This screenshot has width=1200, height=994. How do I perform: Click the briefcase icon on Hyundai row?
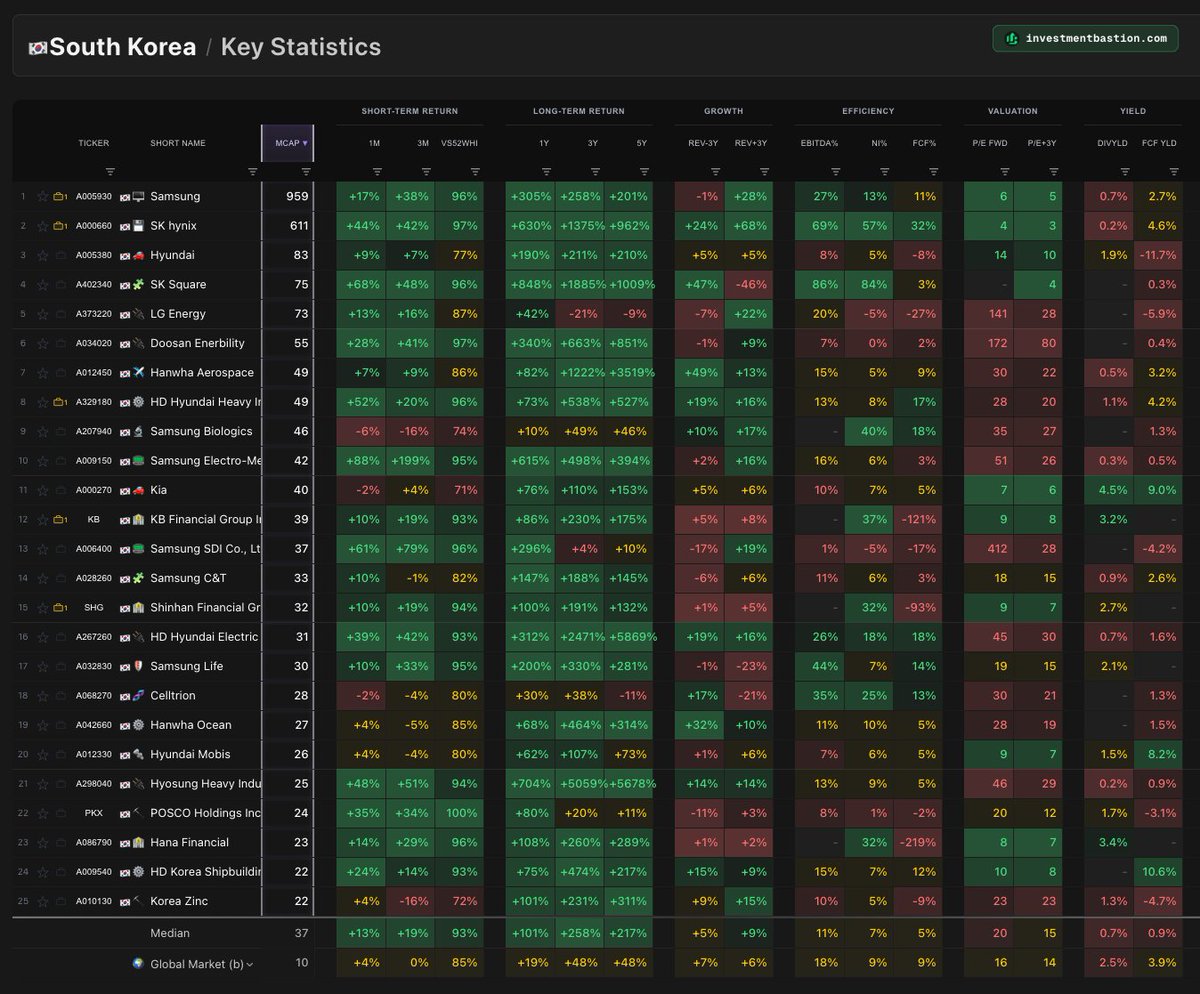click(59, 255)
